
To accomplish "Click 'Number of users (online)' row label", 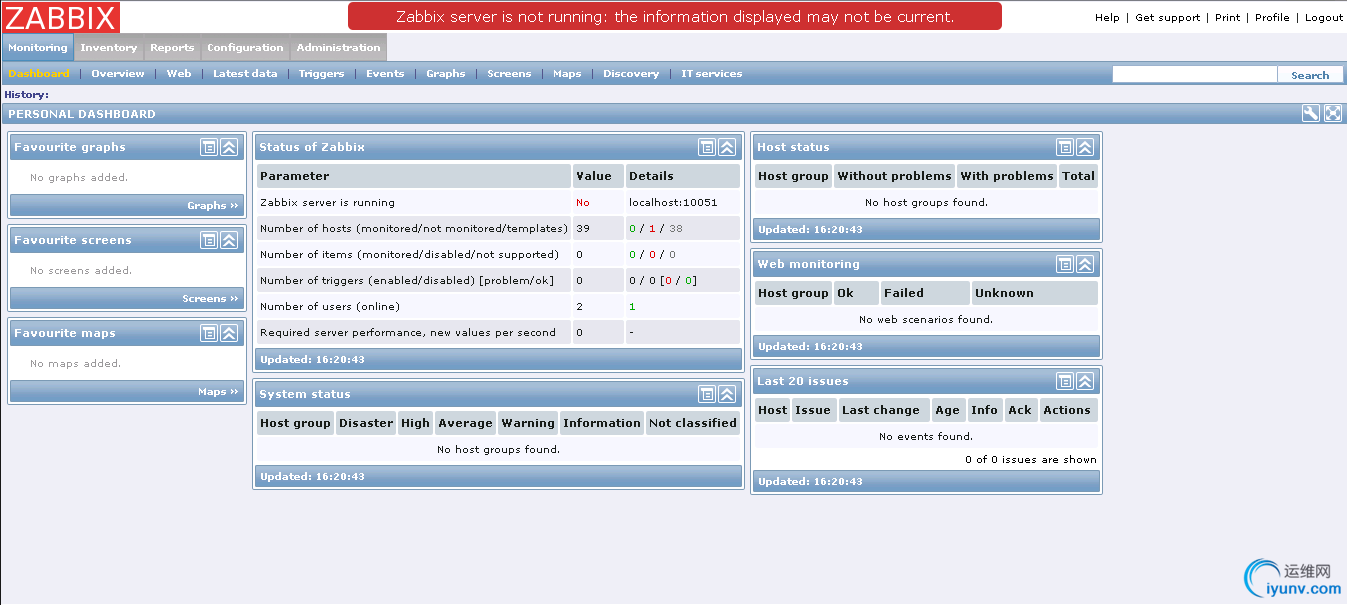I will pos(330,307).
